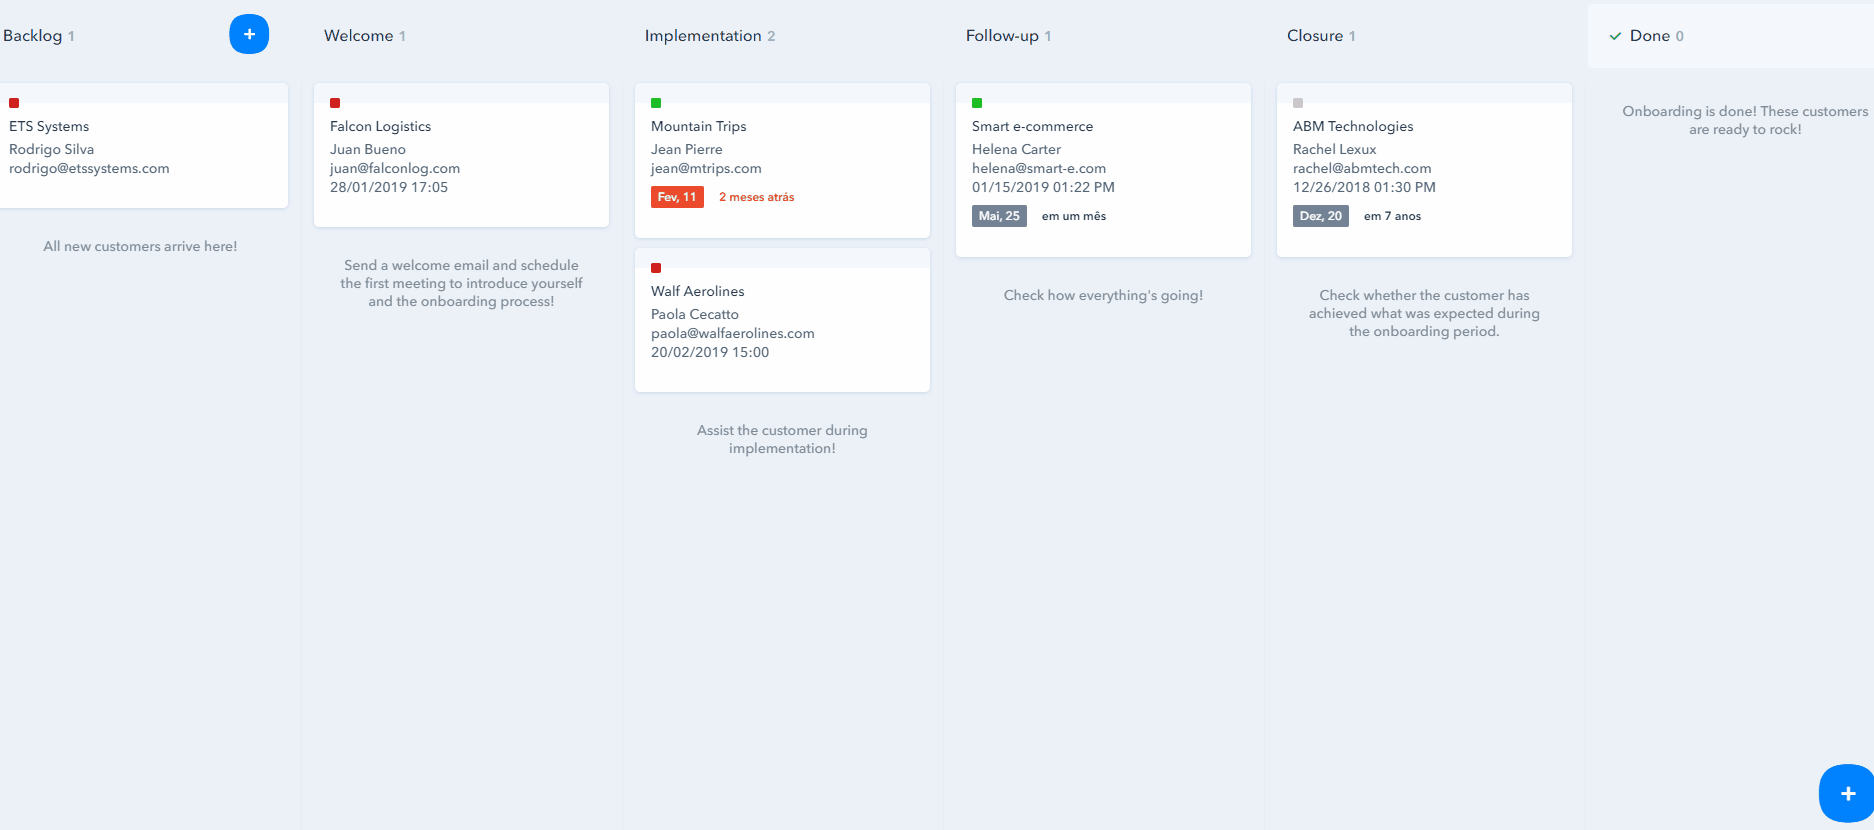
Task: Click email juan@falconlog.com
Action: point(395,168)
